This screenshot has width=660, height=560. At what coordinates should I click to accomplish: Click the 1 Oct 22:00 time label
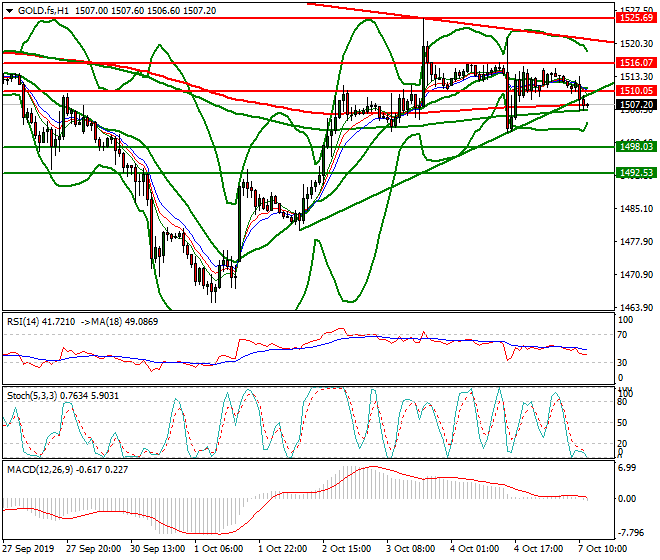282,549
